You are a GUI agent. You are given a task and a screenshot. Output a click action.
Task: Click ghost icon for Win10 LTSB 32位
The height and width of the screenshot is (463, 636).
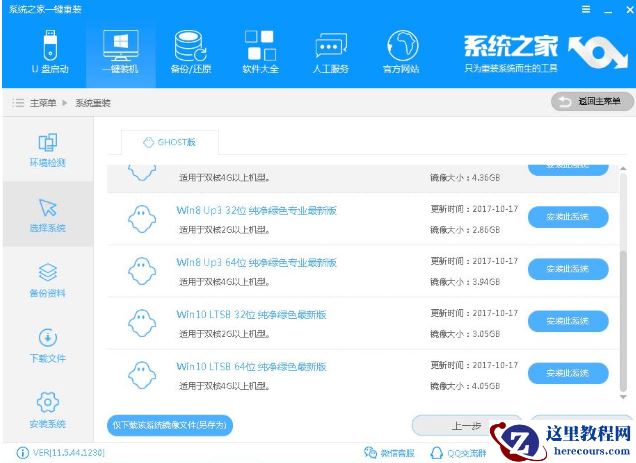pyautogui.click(x=142, y=323)
